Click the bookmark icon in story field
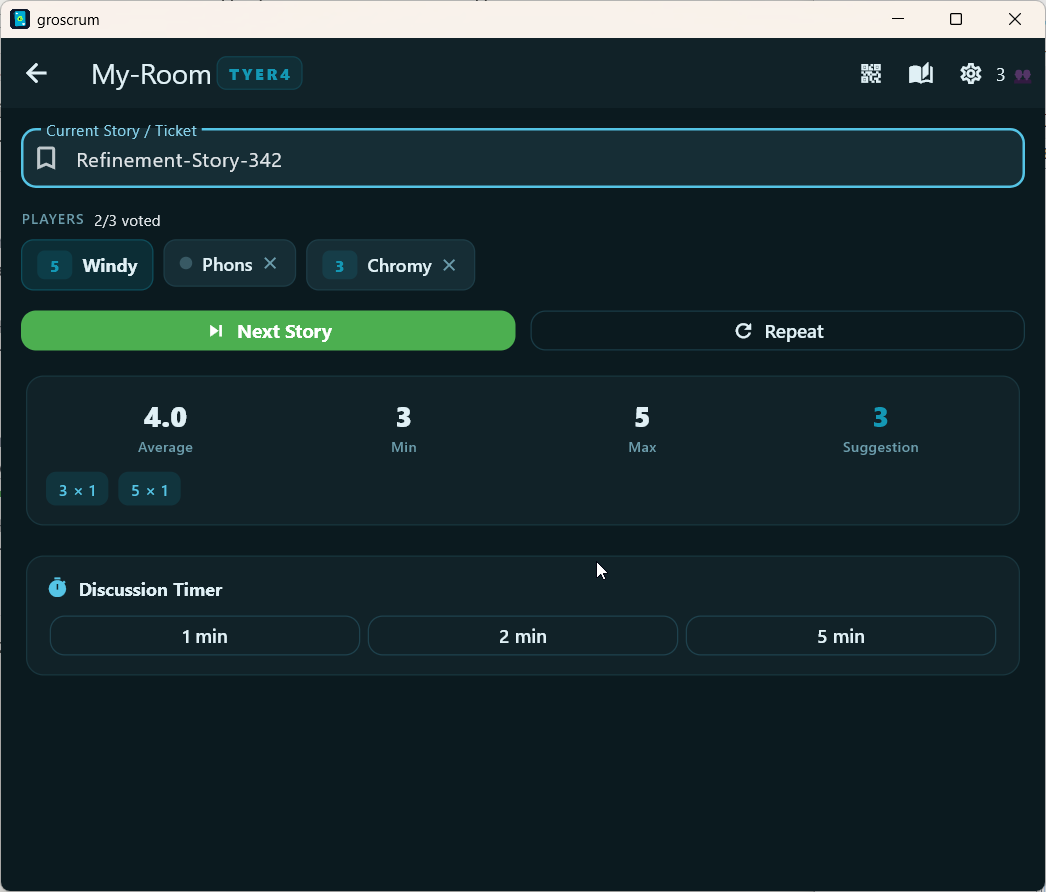1046x892 pixels. point(46,159)
